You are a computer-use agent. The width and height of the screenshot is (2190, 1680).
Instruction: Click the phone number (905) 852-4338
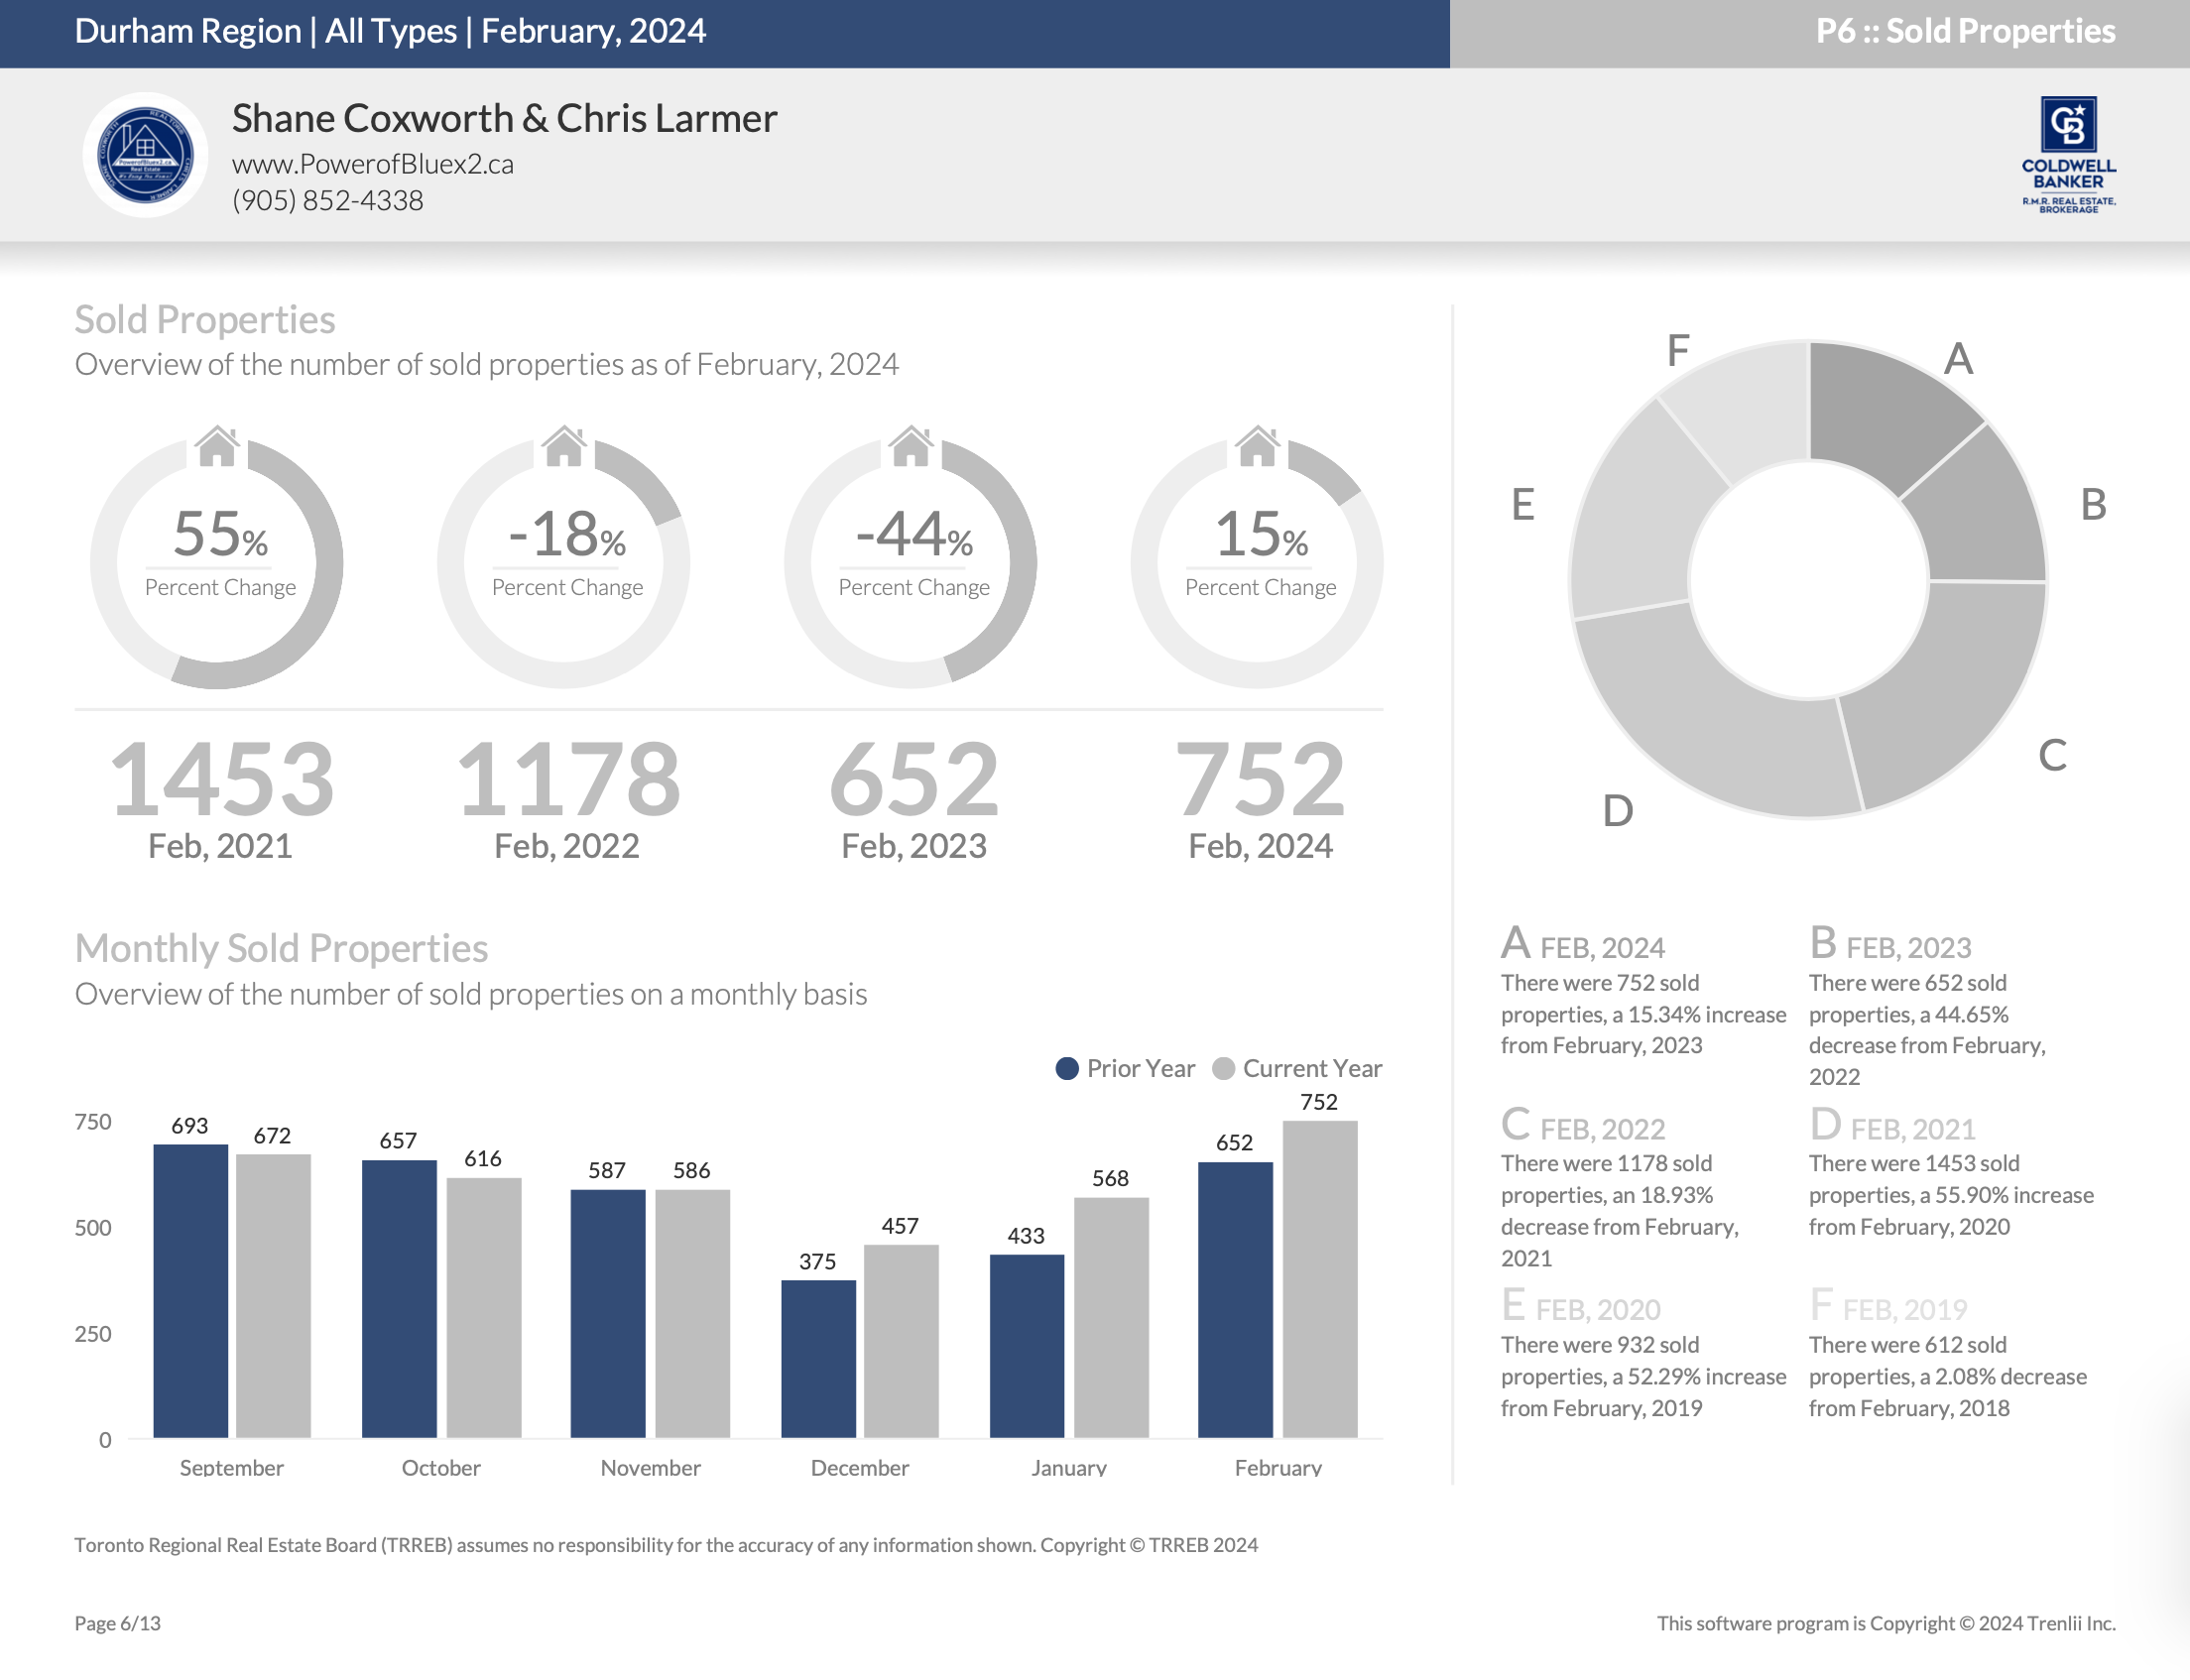click(328, 200)
